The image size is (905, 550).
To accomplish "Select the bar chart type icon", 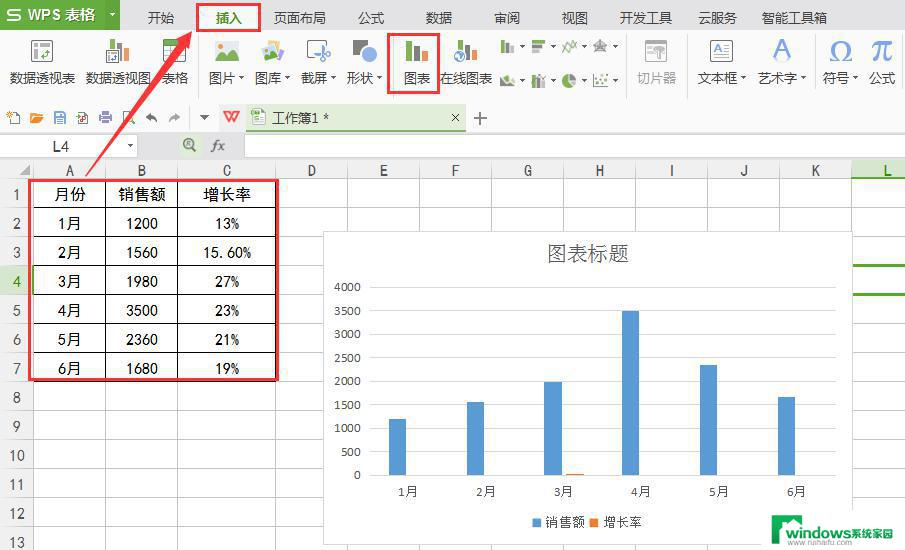I will tap(538, 47).
